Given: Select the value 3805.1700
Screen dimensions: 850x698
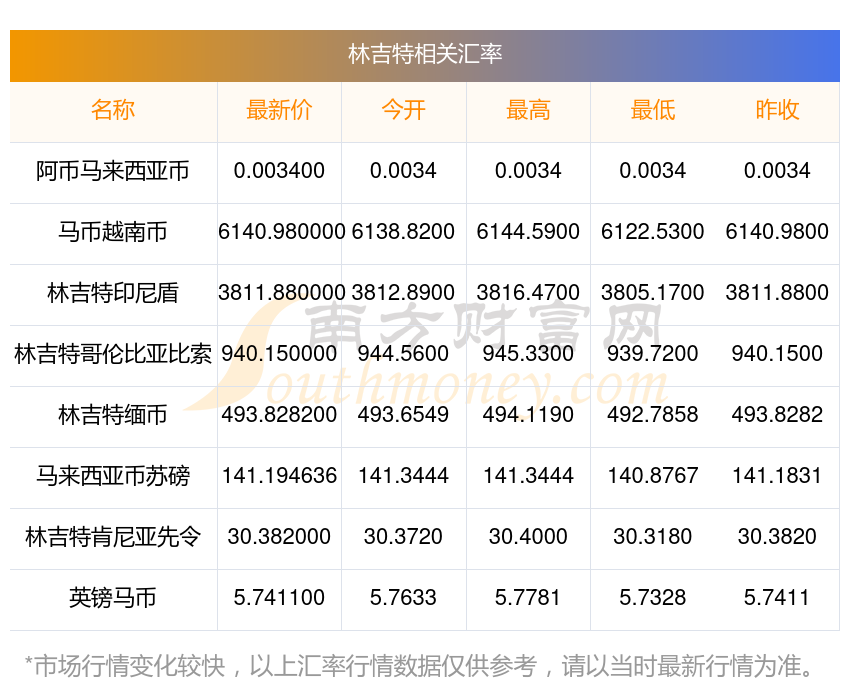Looking at the screenshot, I should coord(653,293).
